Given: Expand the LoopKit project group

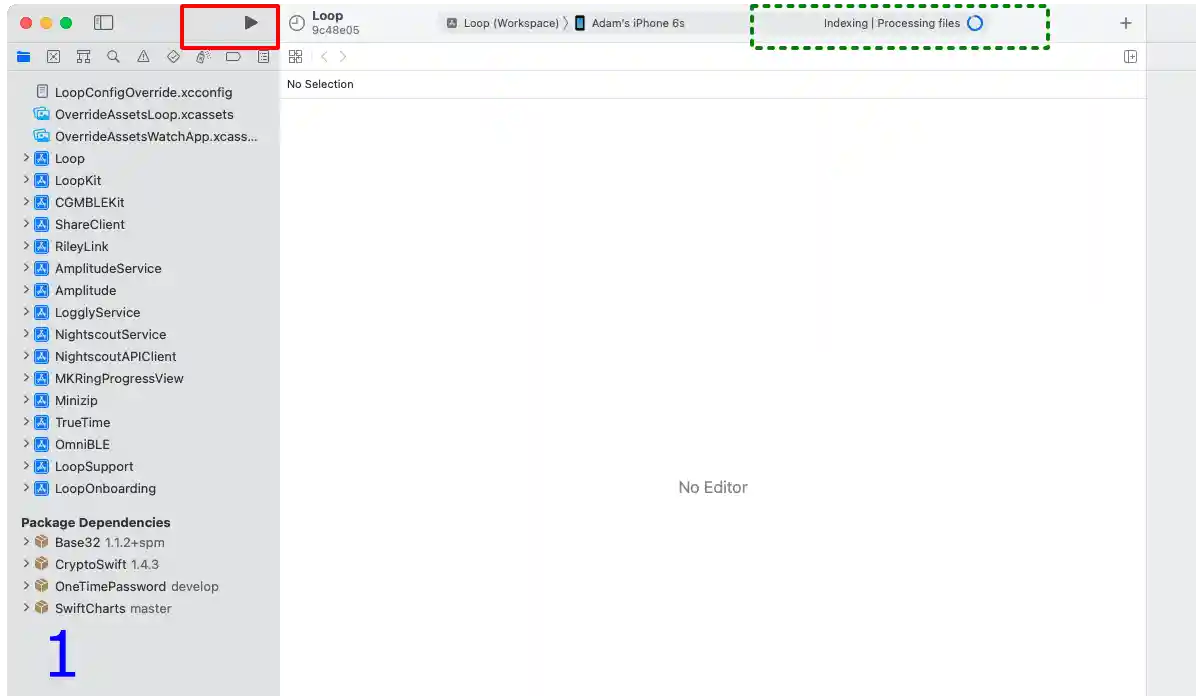Looking at the screenshot, I should point(25,180).
